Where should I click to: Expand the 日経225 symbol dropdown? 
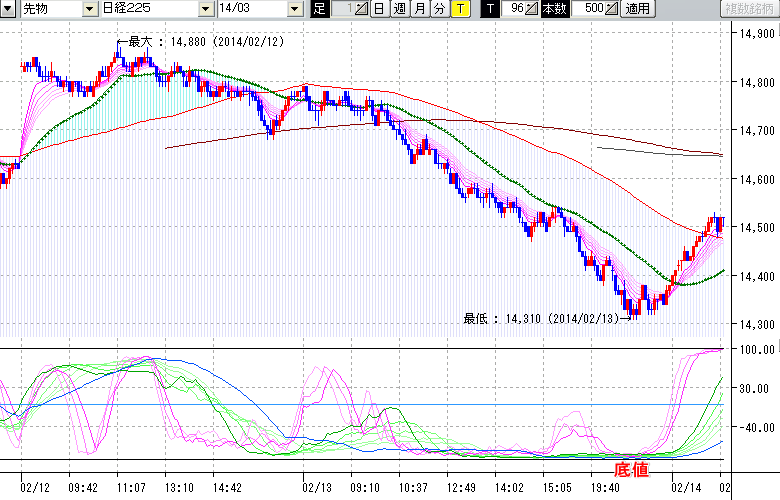[205, 9]
